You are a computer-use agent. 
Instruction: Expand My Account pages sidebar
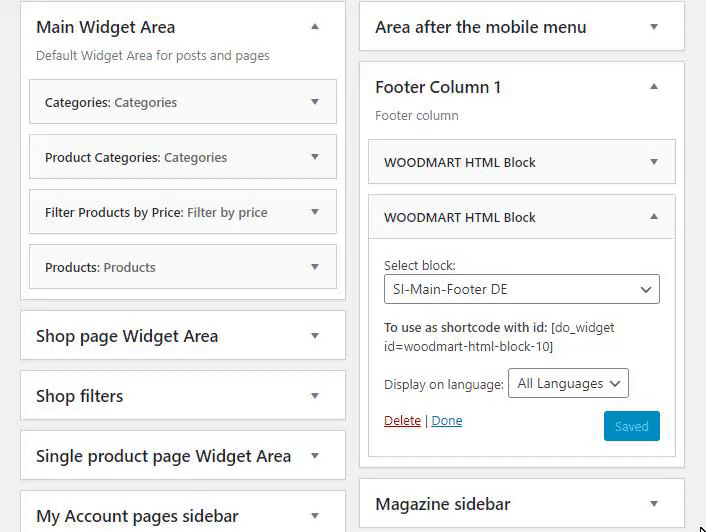point(315,516)
